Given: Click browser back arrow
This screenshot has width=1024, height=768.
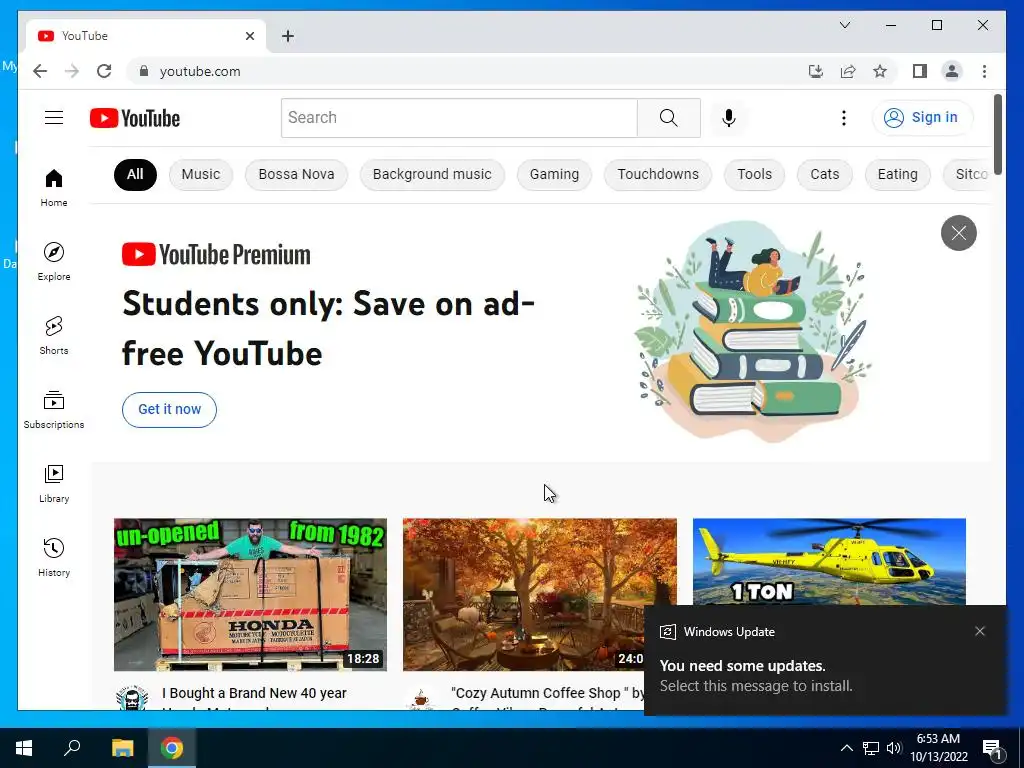Looking at the screenshot, I should pos(40,71).
